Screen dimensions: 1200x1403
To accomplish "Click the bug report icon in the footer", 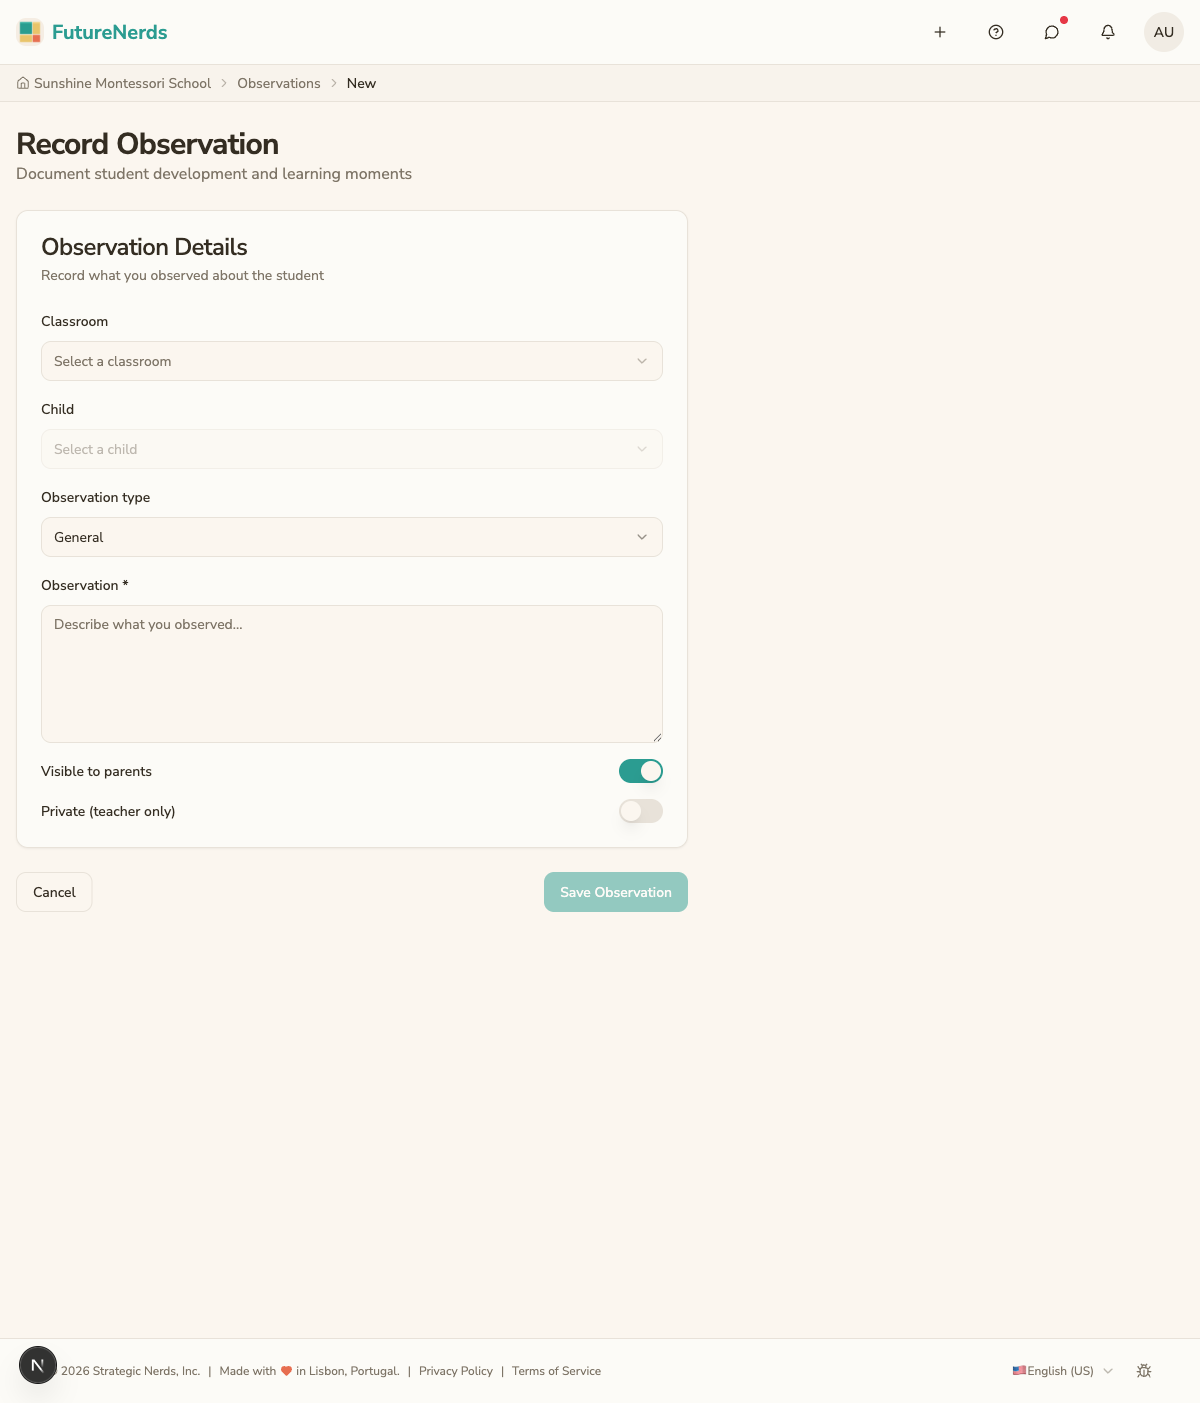I will [x=1144, y=1371].
